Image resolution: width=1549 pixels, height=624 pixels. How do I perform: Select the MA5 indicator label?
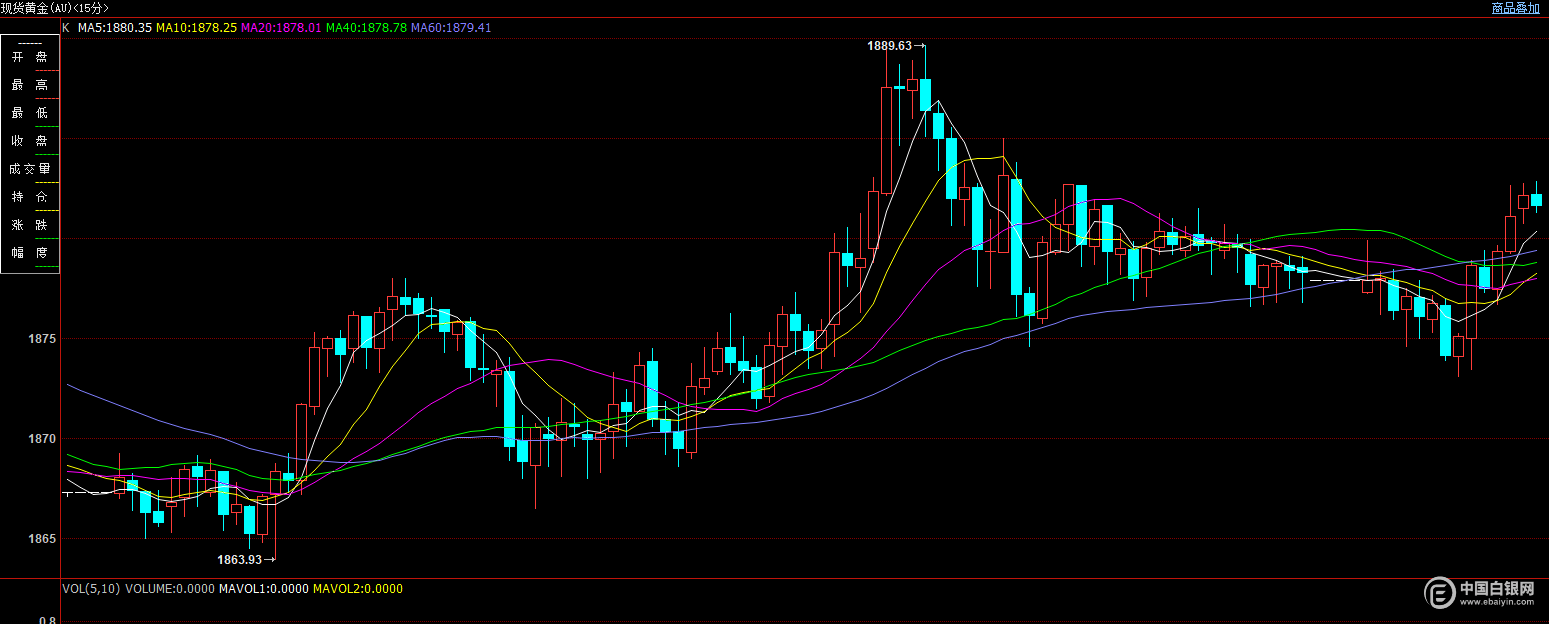115,28
